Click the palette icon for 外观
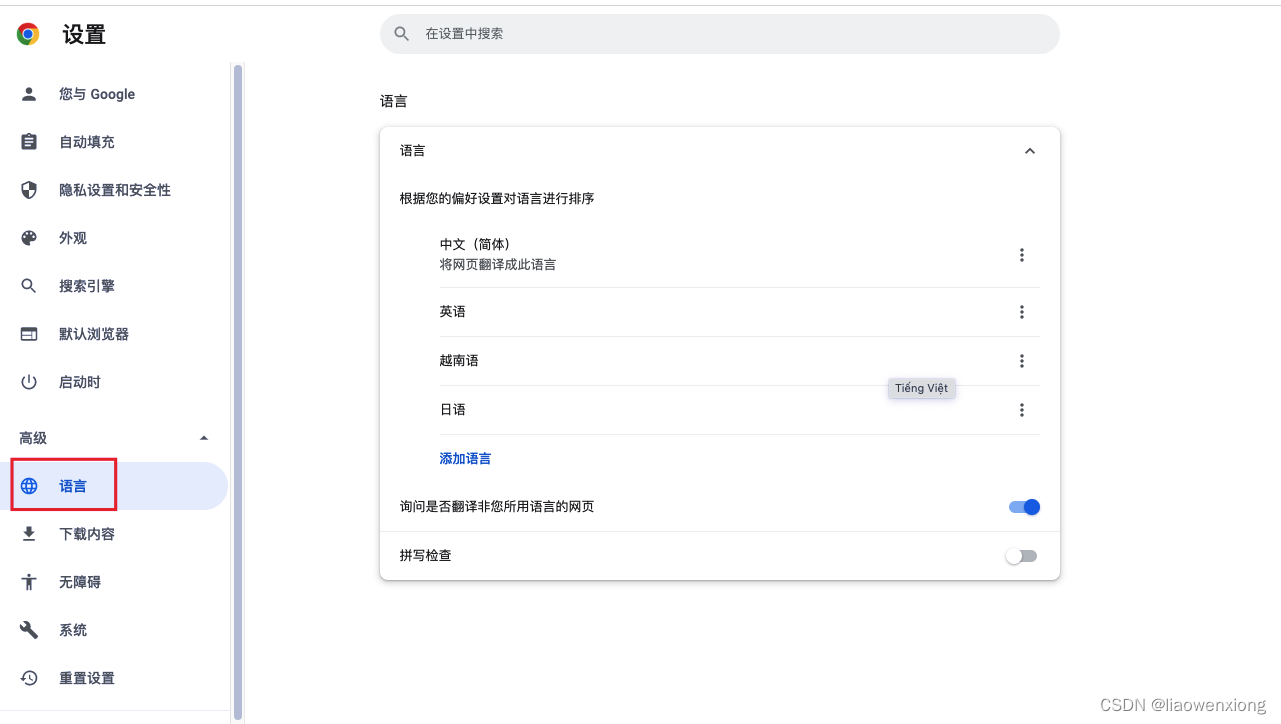1281x724 pixels. pos(29,238)
